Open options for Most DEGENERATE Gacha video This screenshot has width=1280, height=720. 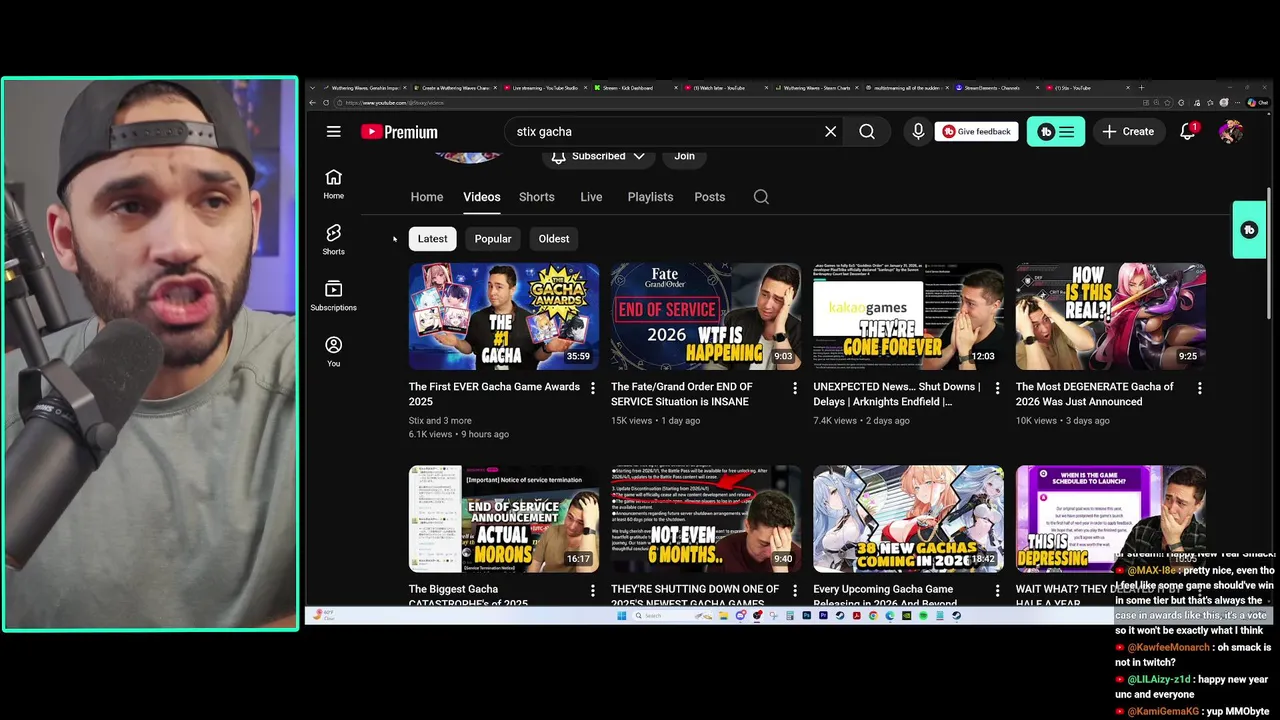coord(1200,388)
